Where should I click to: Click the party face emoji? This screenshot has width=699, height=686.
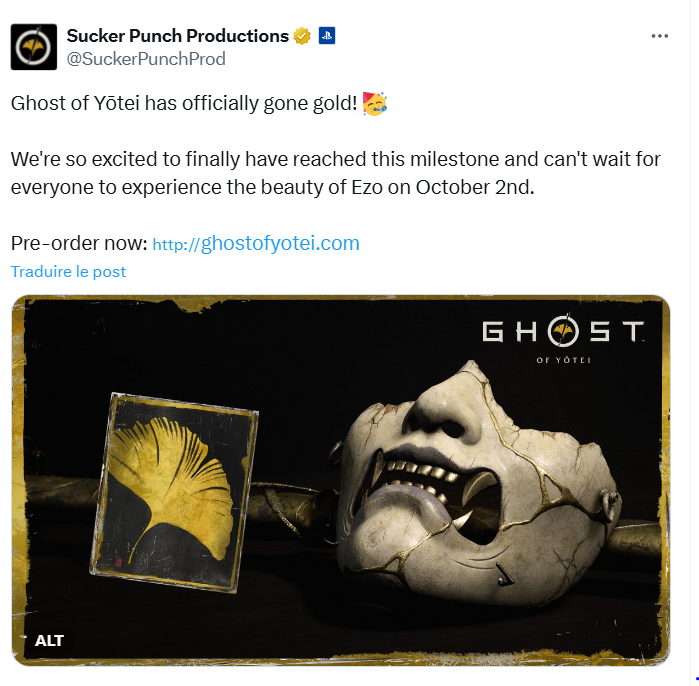374,104
